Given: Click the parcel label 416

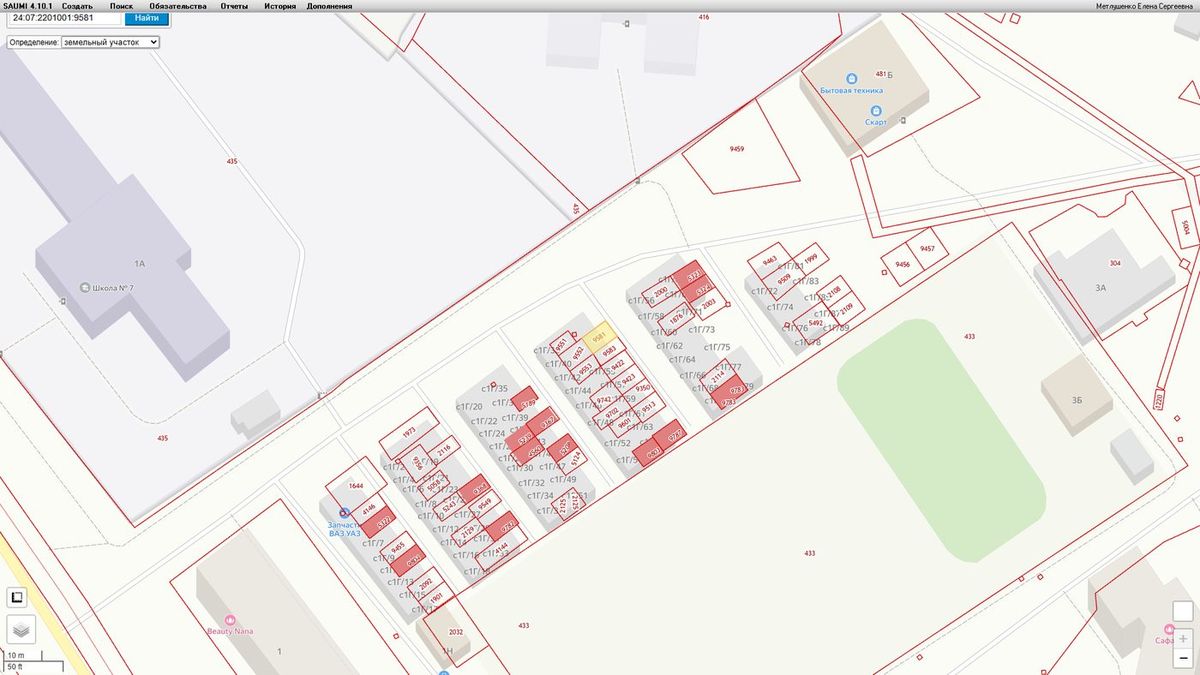Looking at the screenshot, I should coord(704,17).
